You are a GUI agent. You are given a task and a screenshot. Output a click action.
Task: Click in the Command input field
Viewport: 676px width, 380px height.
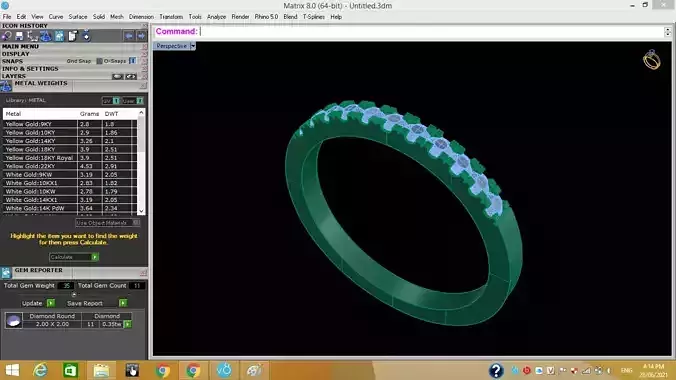point(431,31)
